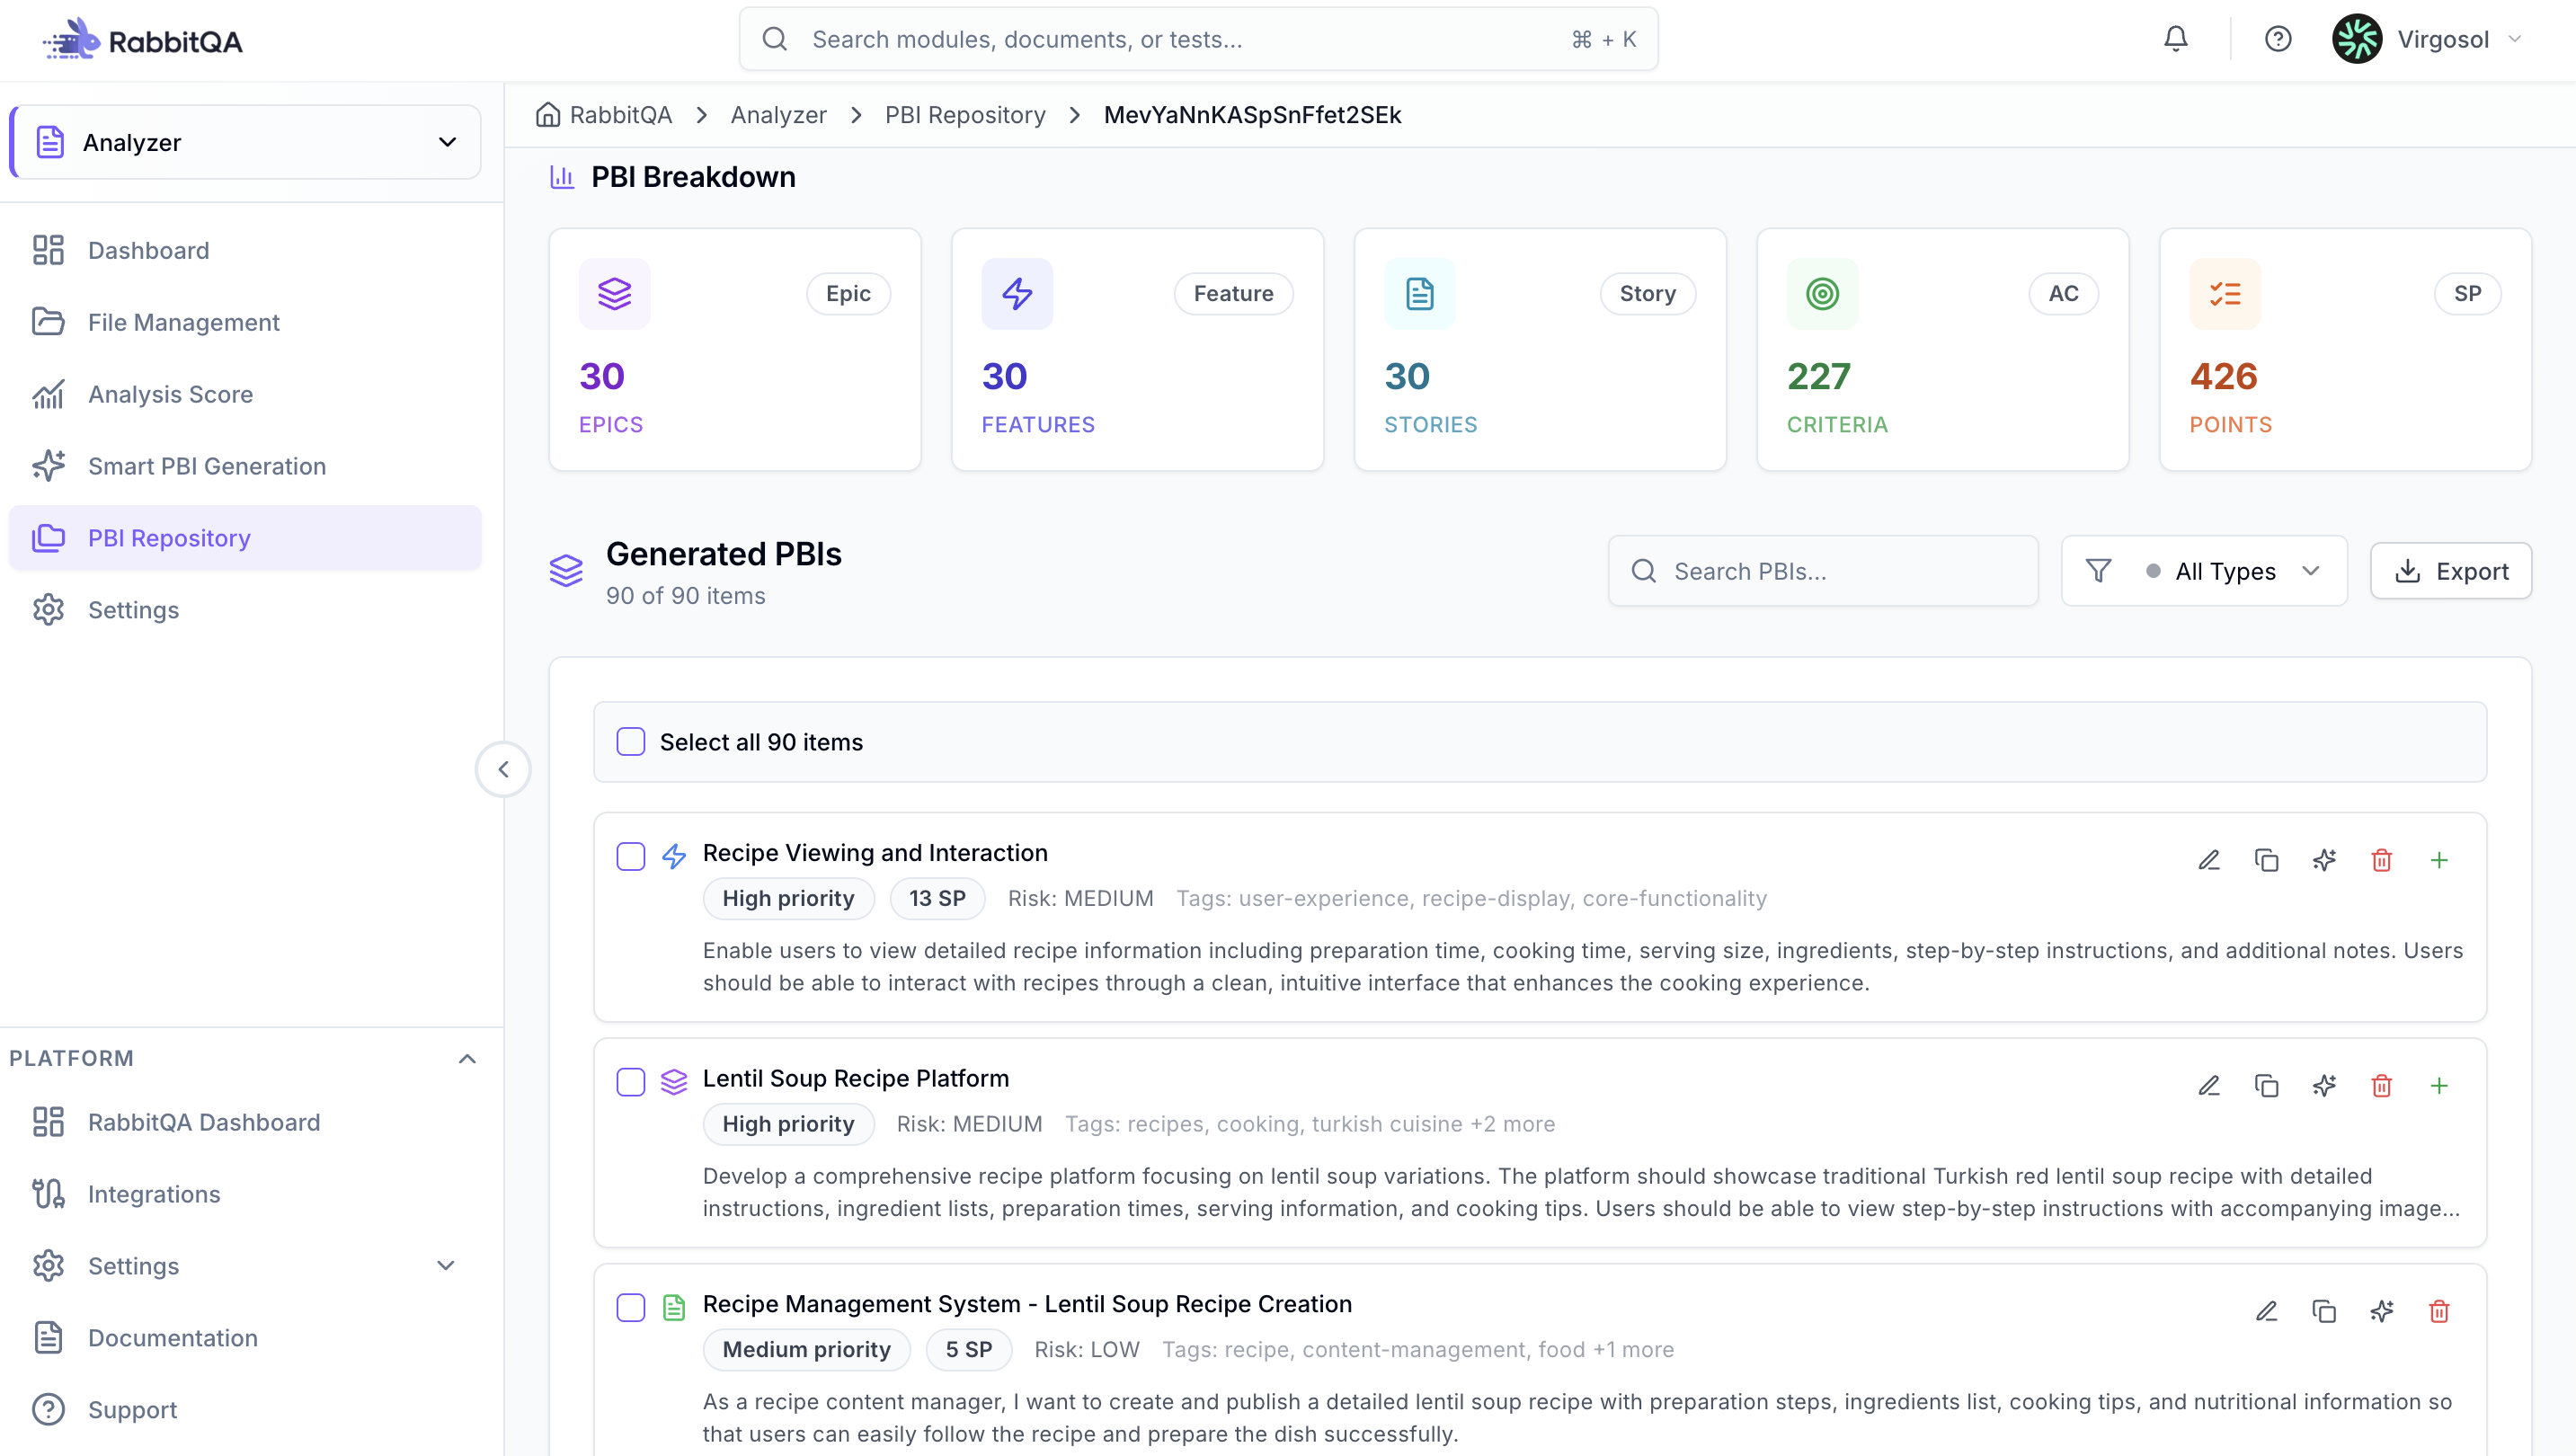Click AI sparkle icon for Lentil Soup Recipe Platform

(2324, 1085)
